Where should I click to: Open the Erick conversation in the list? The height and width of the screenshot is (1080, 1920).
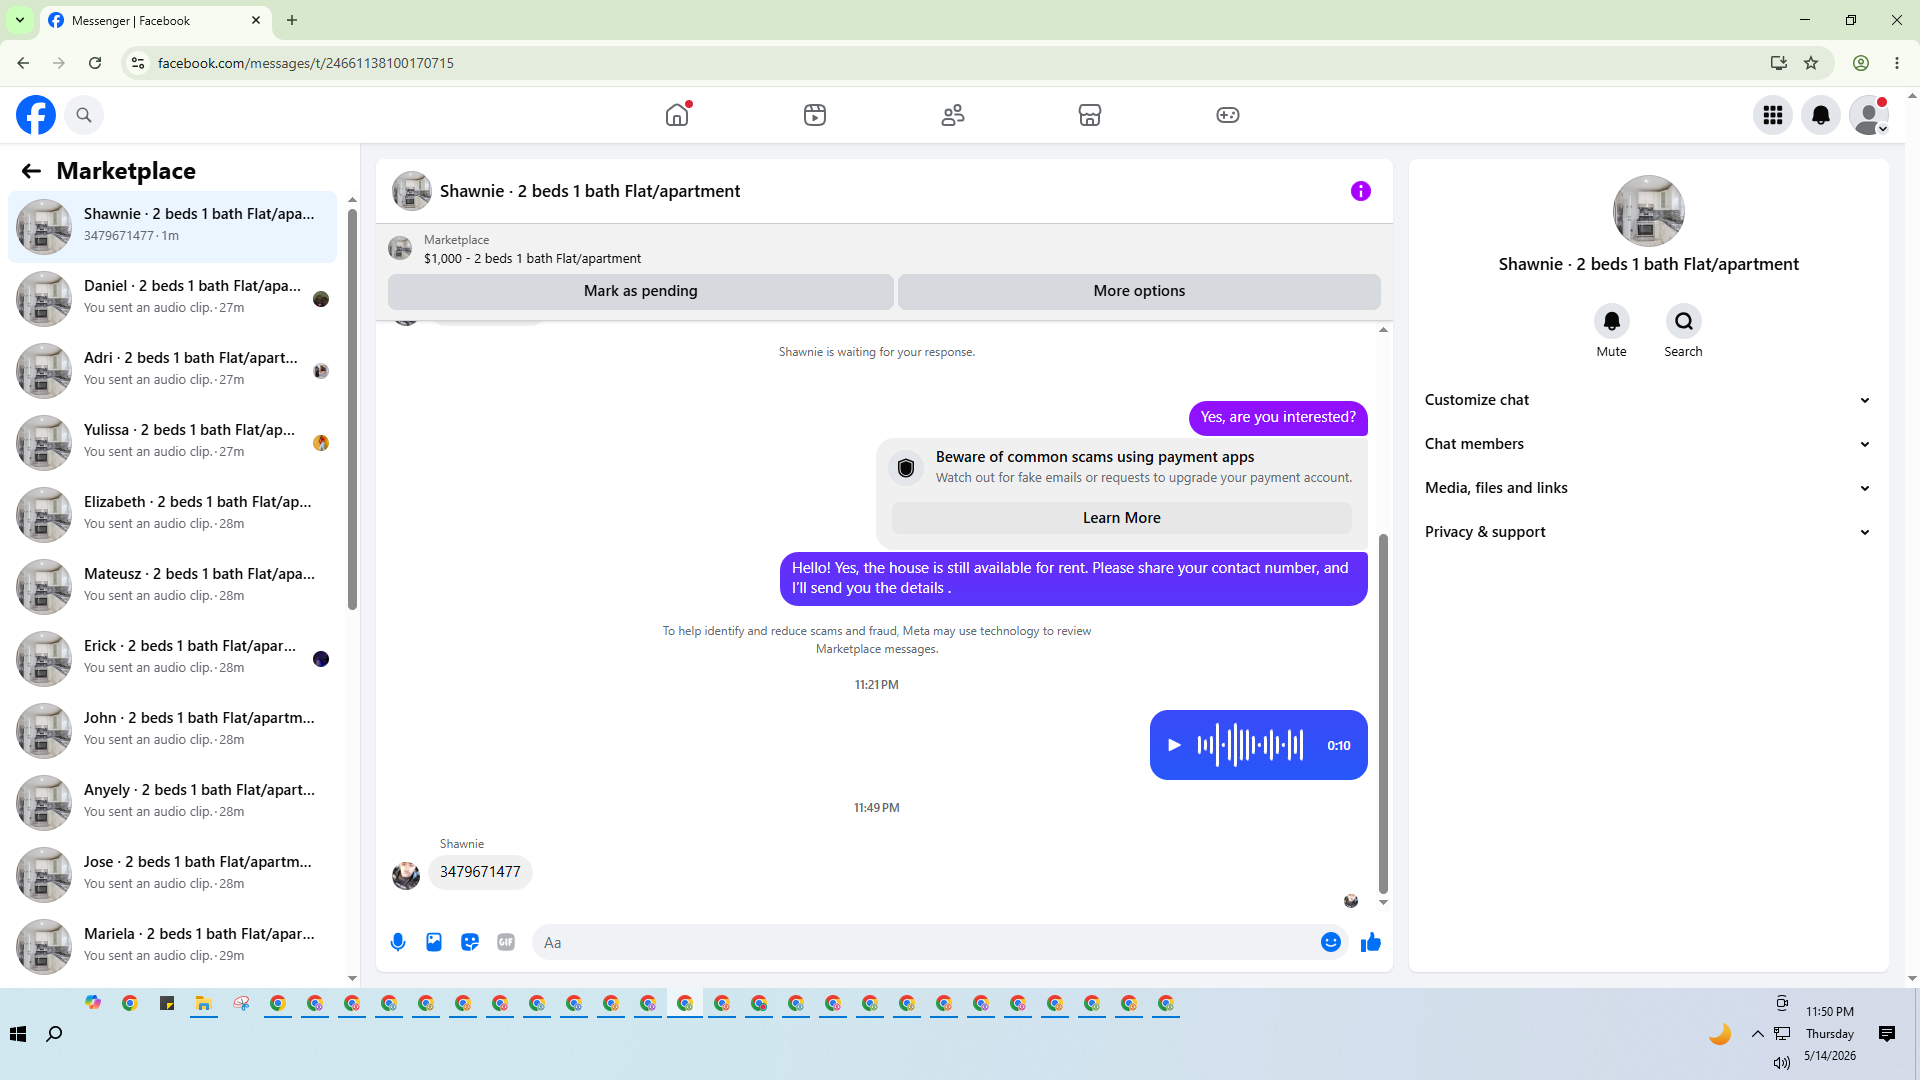click(x=172, y=659)
